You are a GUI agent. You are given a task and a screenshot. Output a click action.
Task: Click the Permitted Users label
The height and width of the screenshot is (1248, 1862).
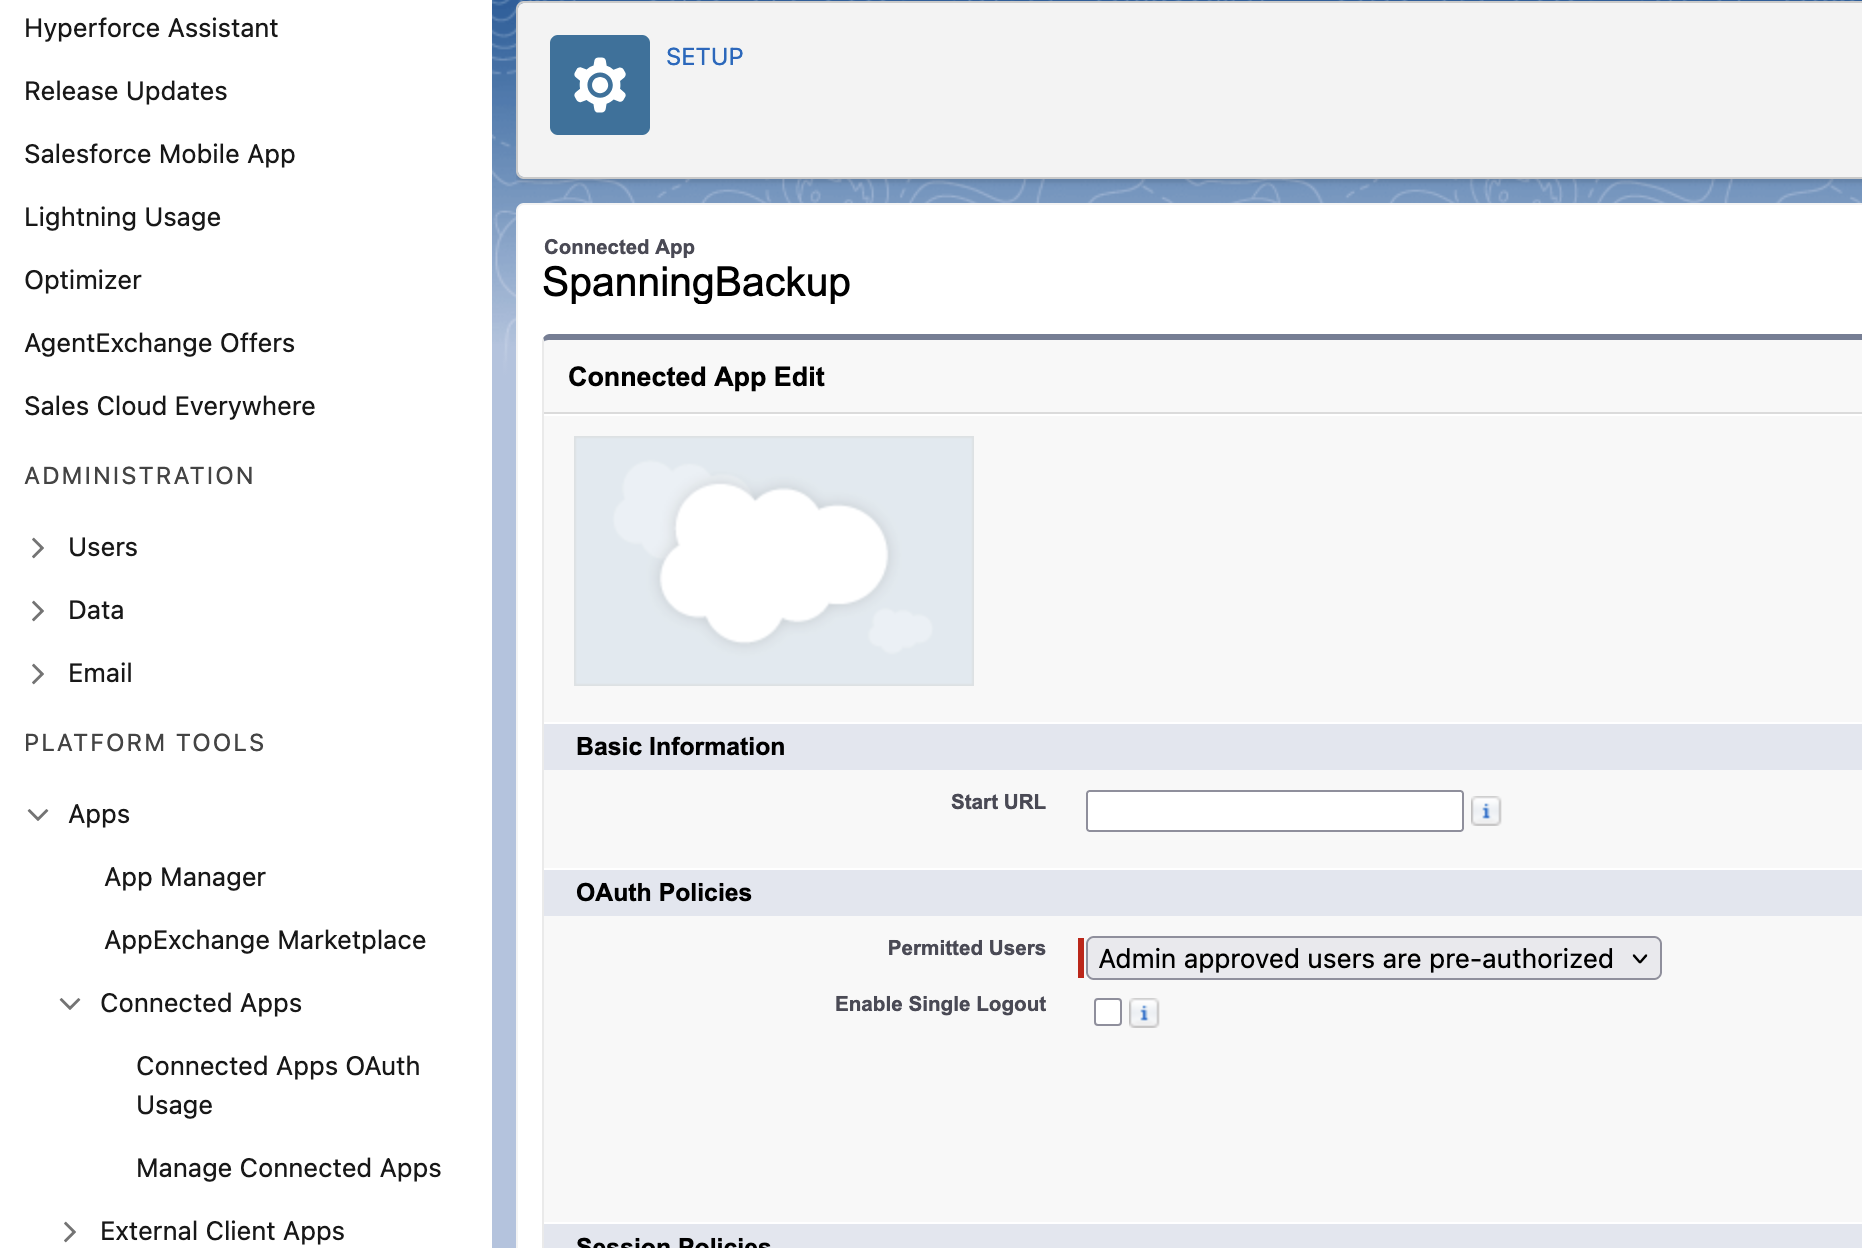(x=966, y=948)
